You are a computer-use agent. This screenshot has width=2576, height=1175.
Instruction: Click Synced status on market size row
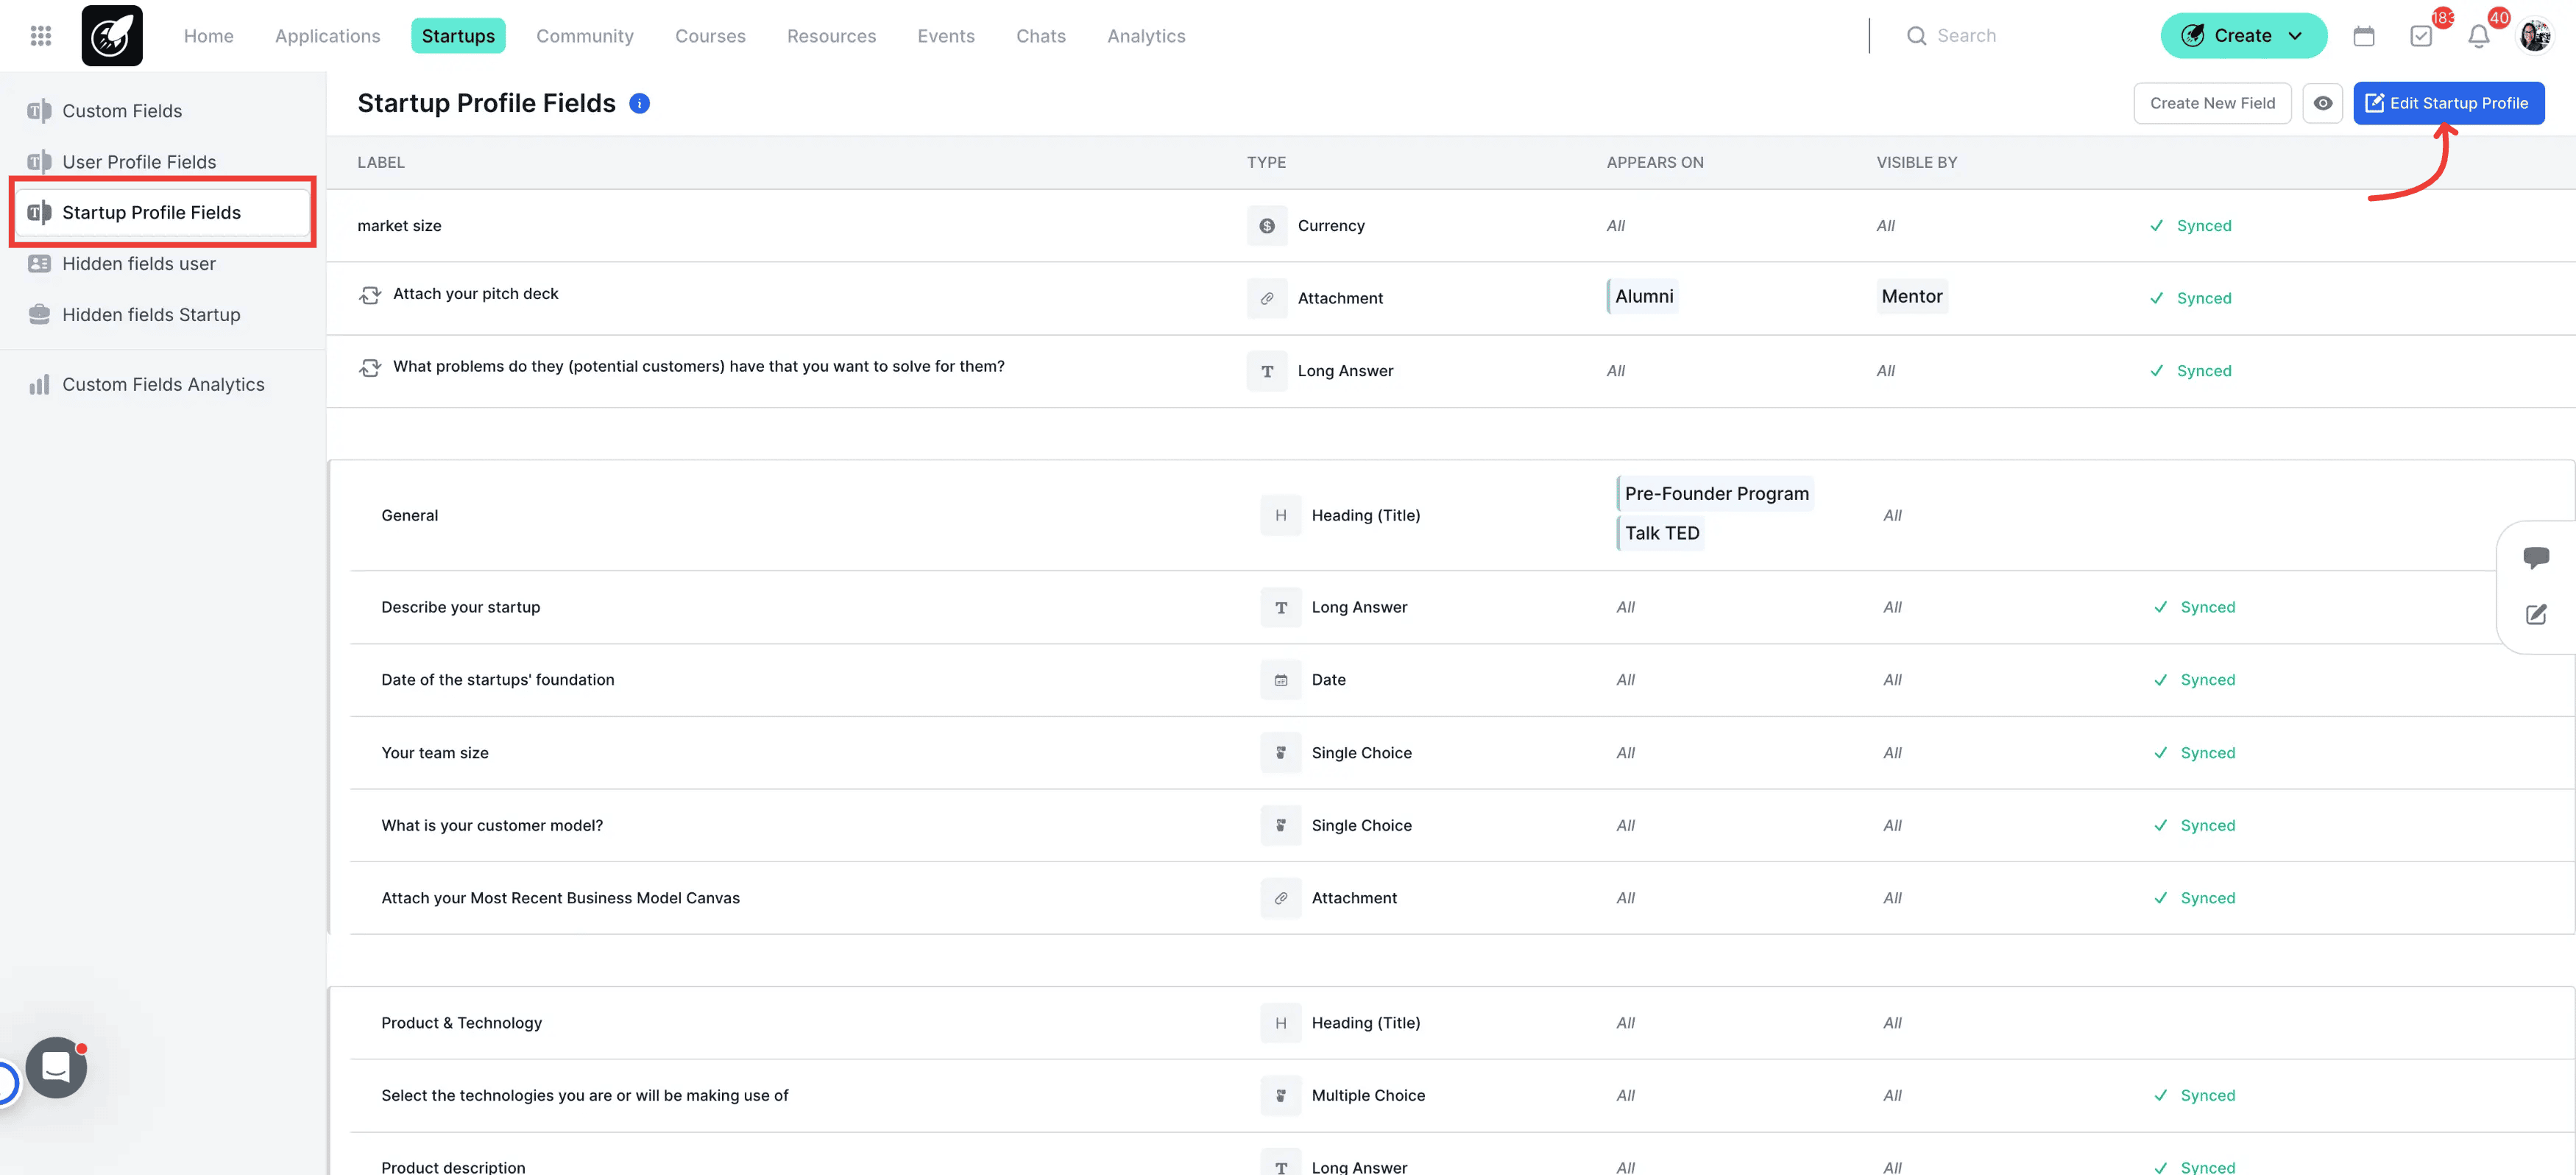[2191, 226]
